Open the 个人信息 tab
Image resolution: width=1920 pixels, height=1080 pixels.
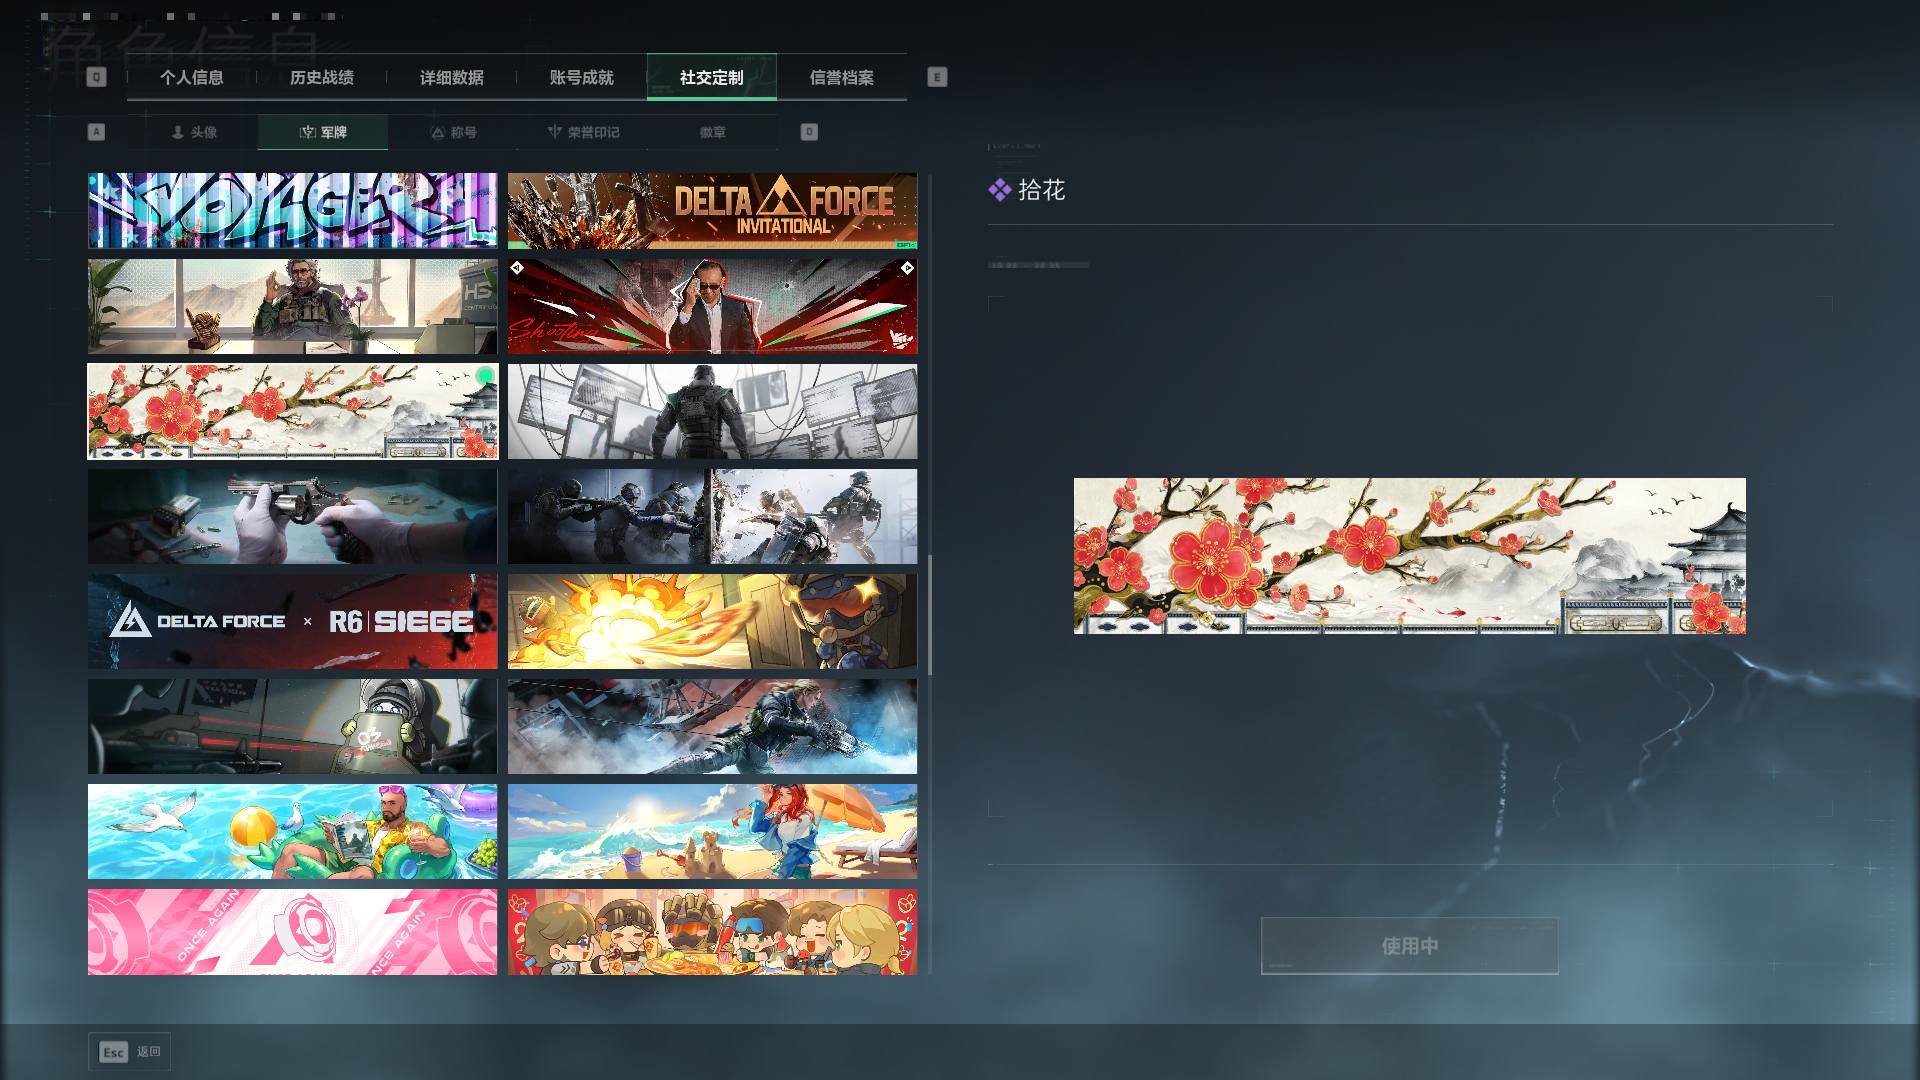[192, 77]
